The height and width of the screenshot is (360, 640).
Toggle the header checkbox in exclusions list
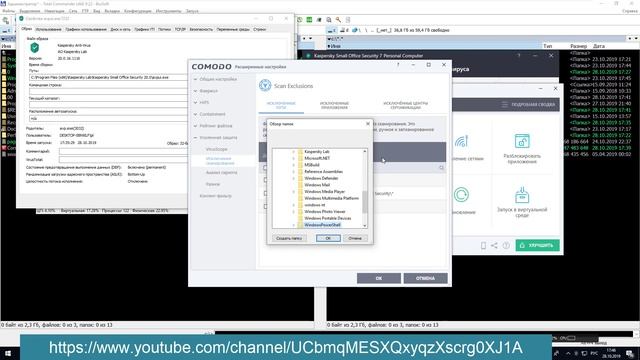pos(265,168)
